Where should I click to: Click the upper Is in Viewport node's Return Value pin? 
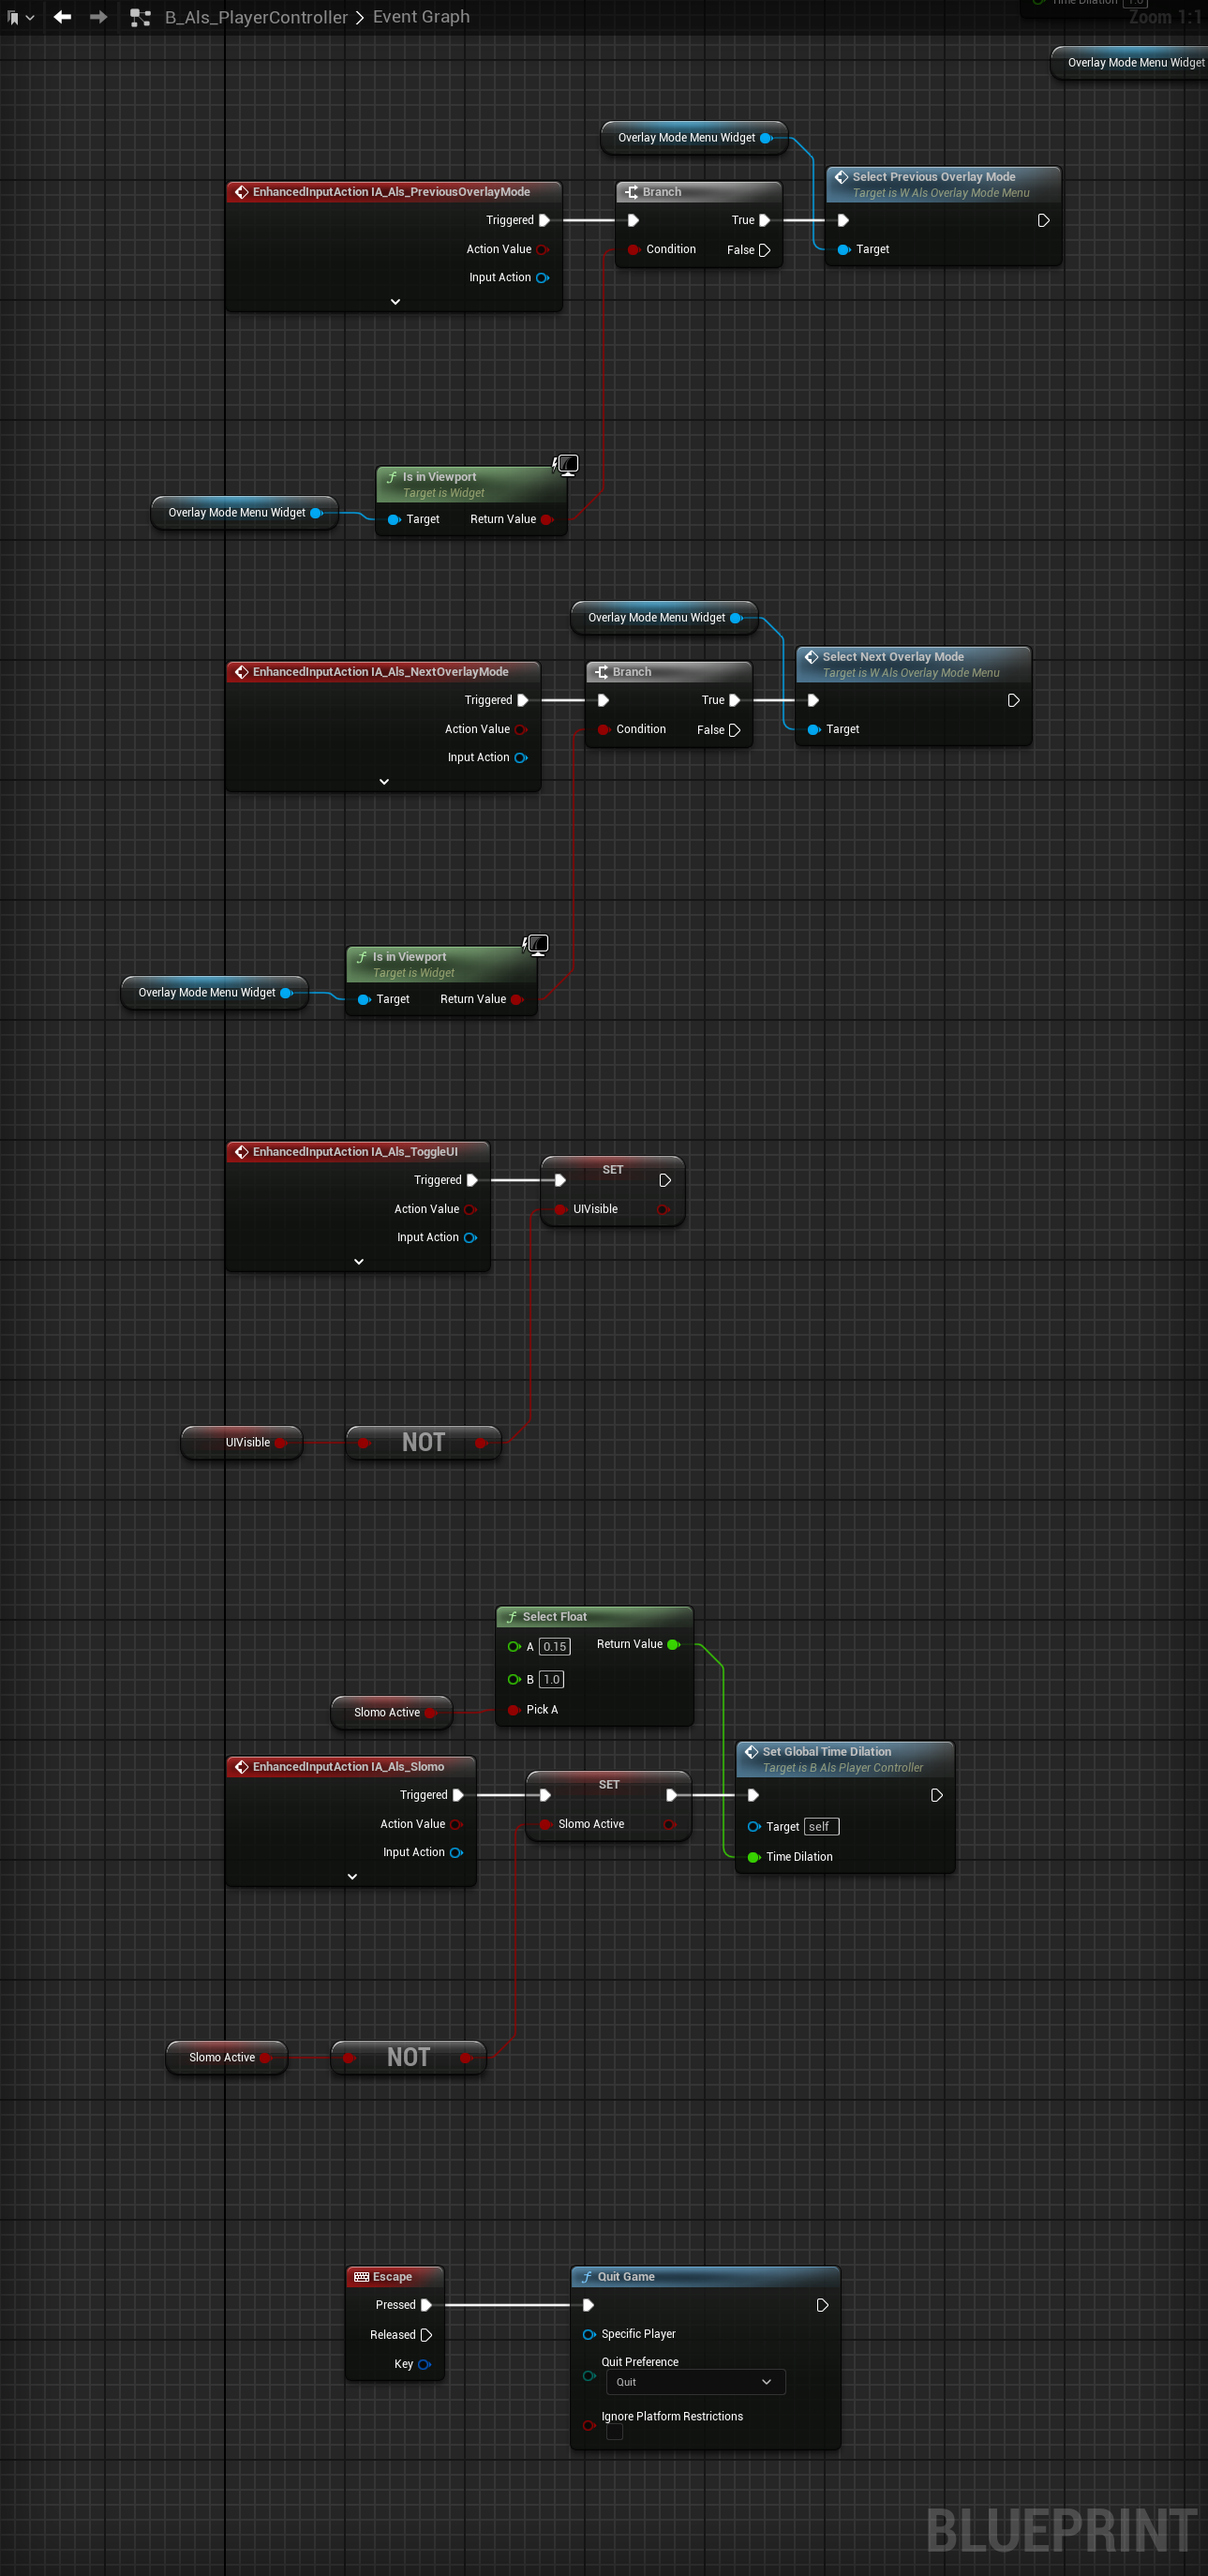[547, 519]
